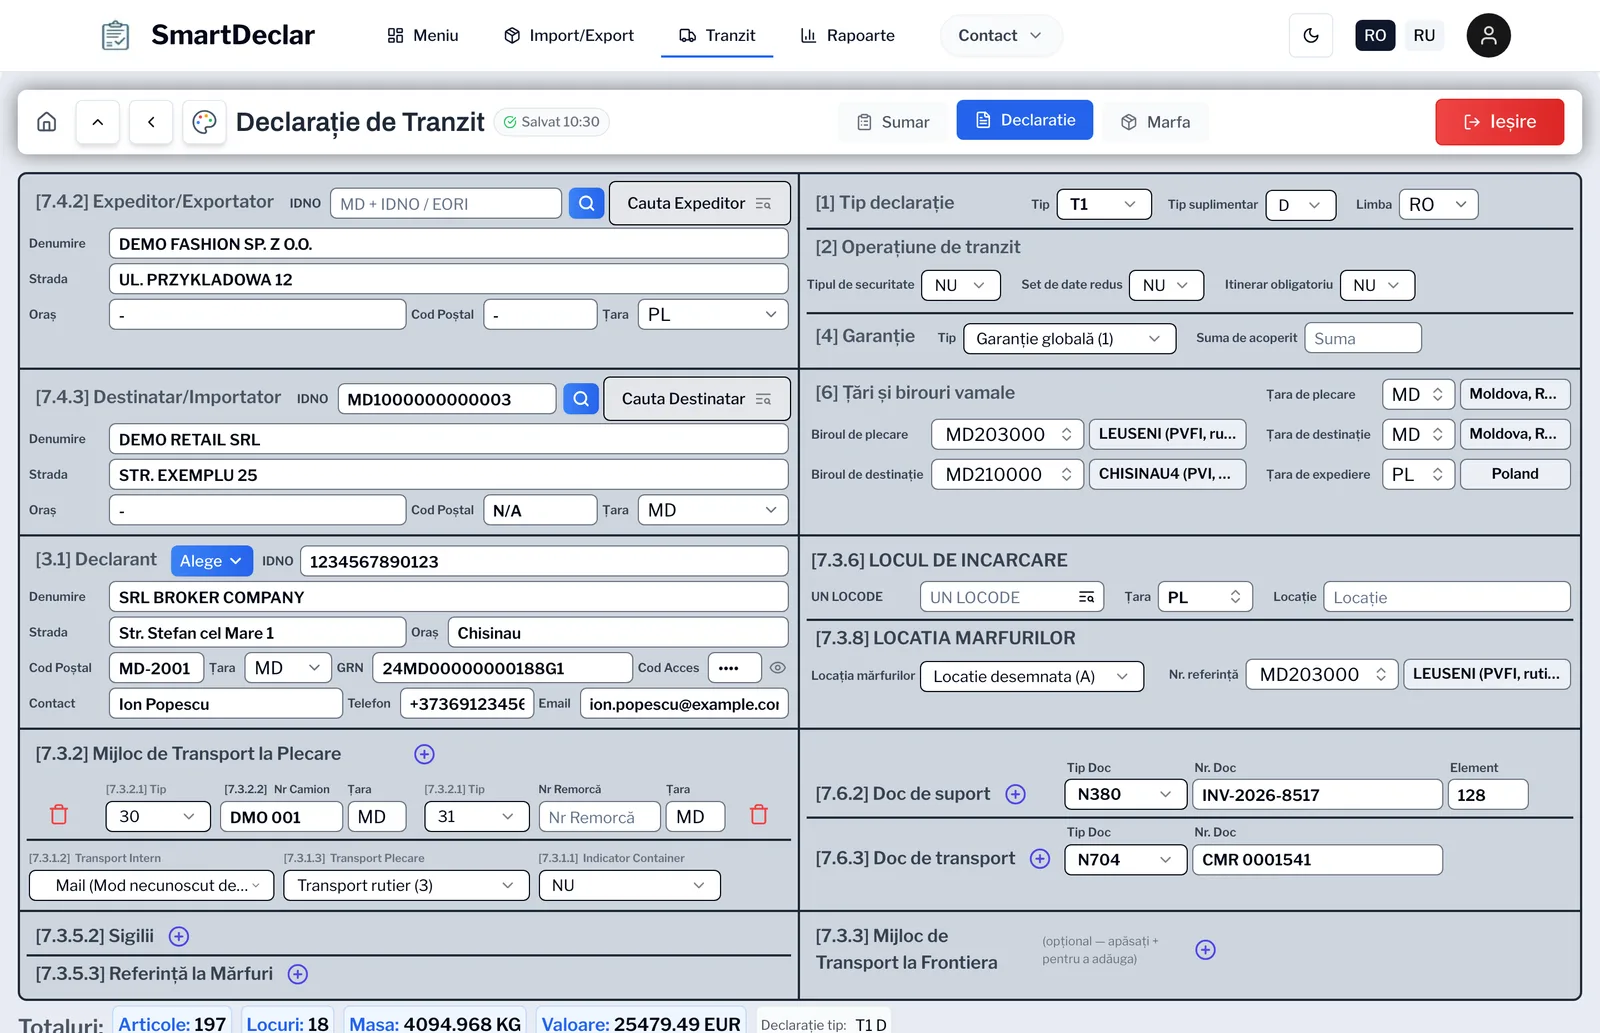The height and width of the screenshot is (1033, 1600).
Task: Click the Cauta Expeditor button
Action: pos(699,203)
